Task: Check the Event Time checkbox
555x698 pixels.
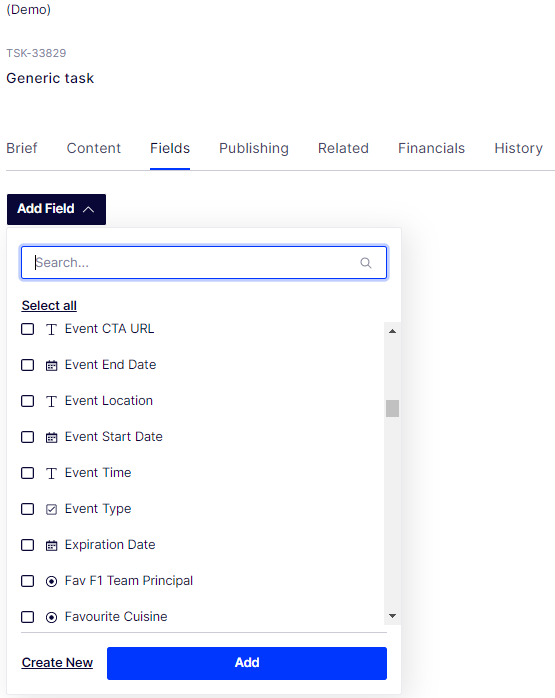Action: click(28, 473)
